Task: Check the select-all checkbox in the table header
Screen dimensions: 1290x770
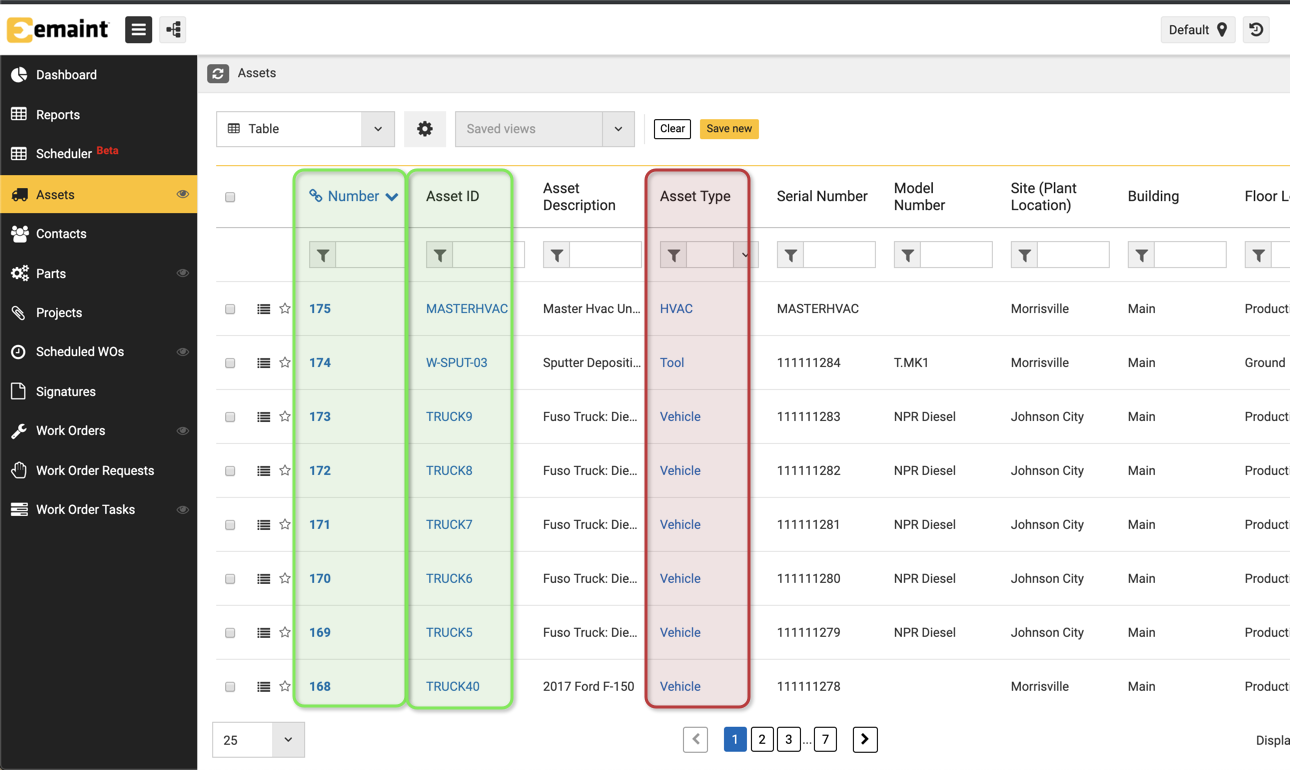Action: (x=230, y=197)
